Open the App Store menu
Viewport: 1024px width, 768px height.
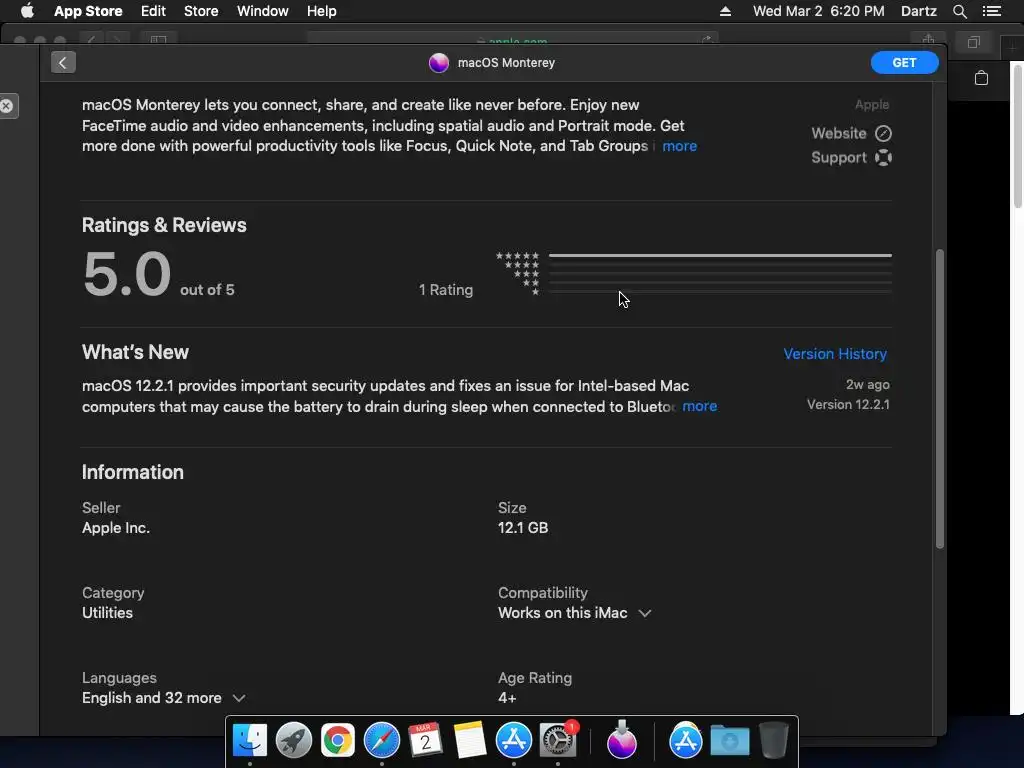88,11
